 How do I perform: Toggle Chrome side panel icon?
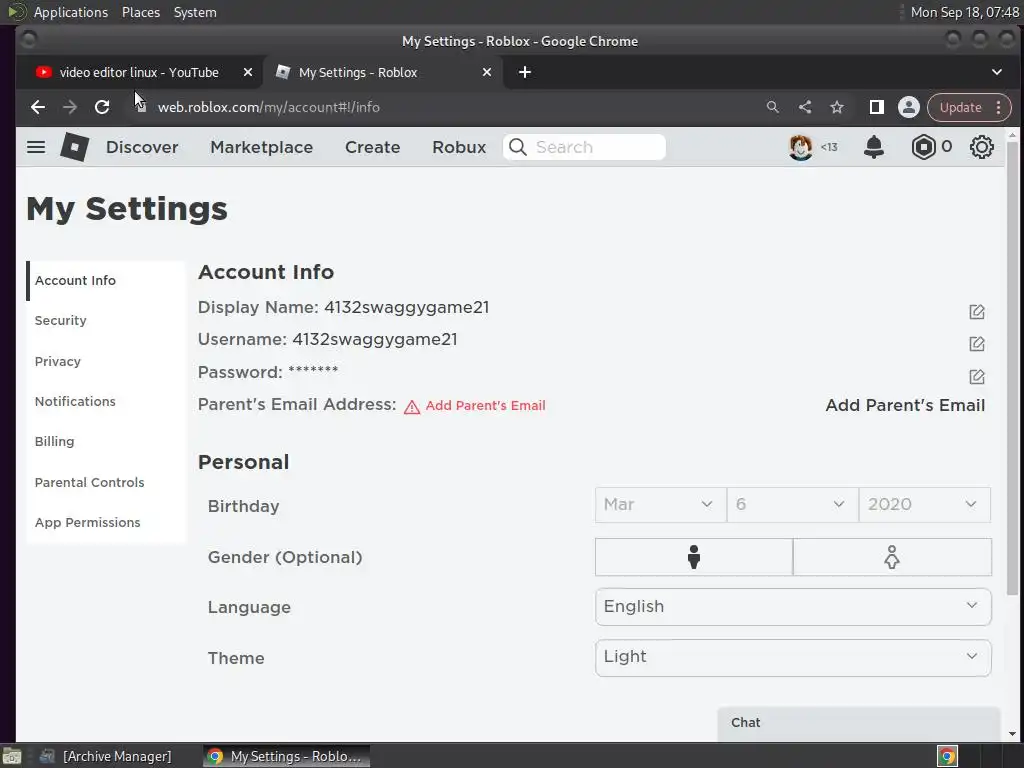tap(876, 107)
